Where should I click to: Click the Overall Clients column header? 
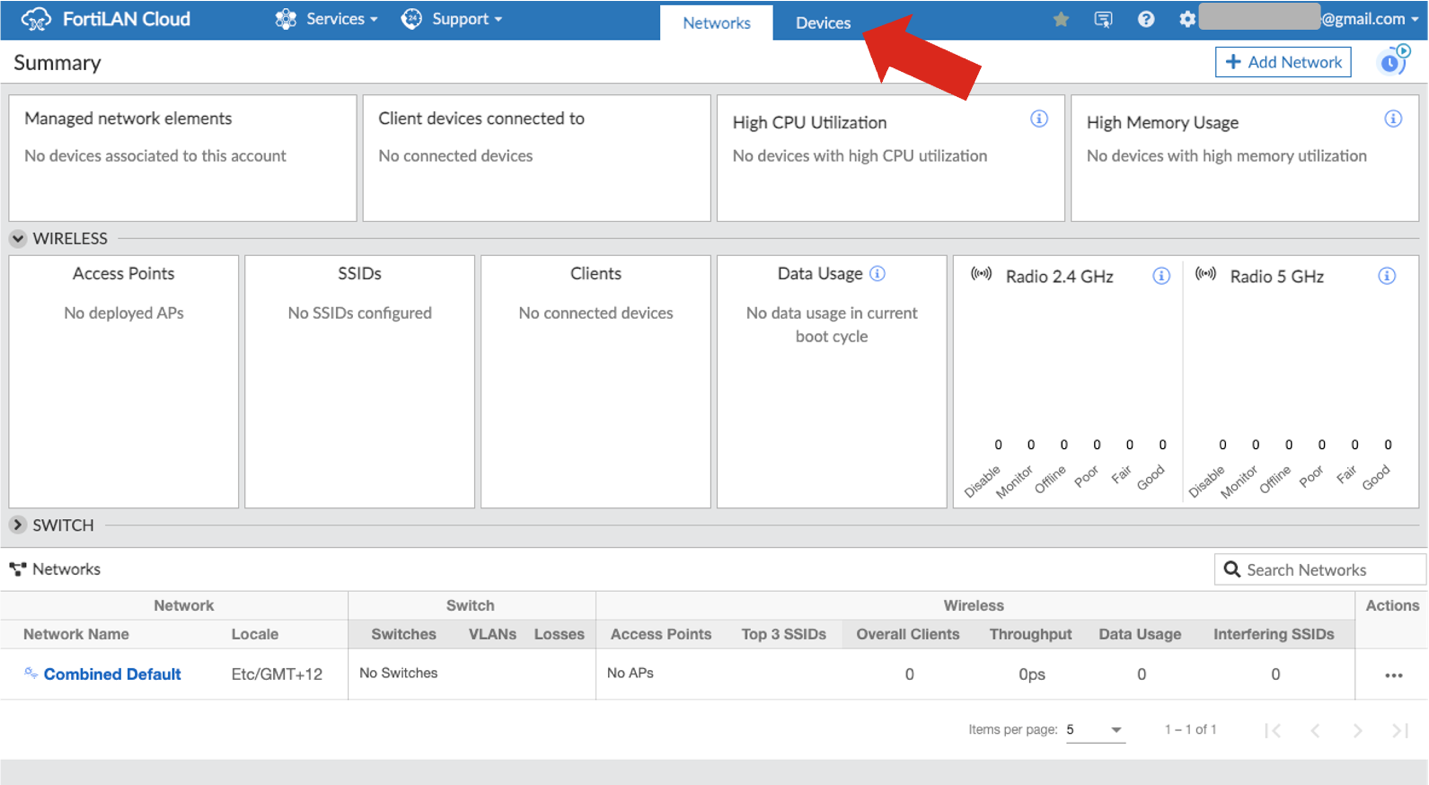coord(908,634)
